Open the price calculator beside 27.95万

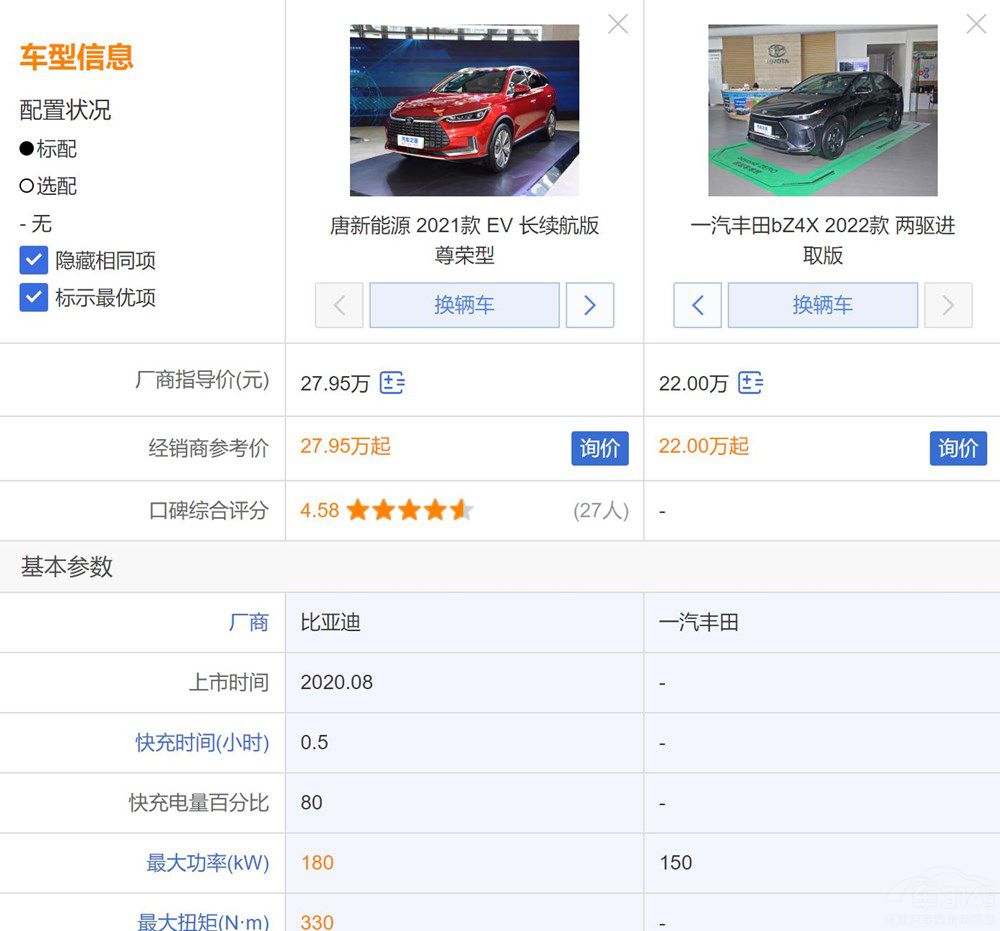pyautogui.click(x=392, y=383)
